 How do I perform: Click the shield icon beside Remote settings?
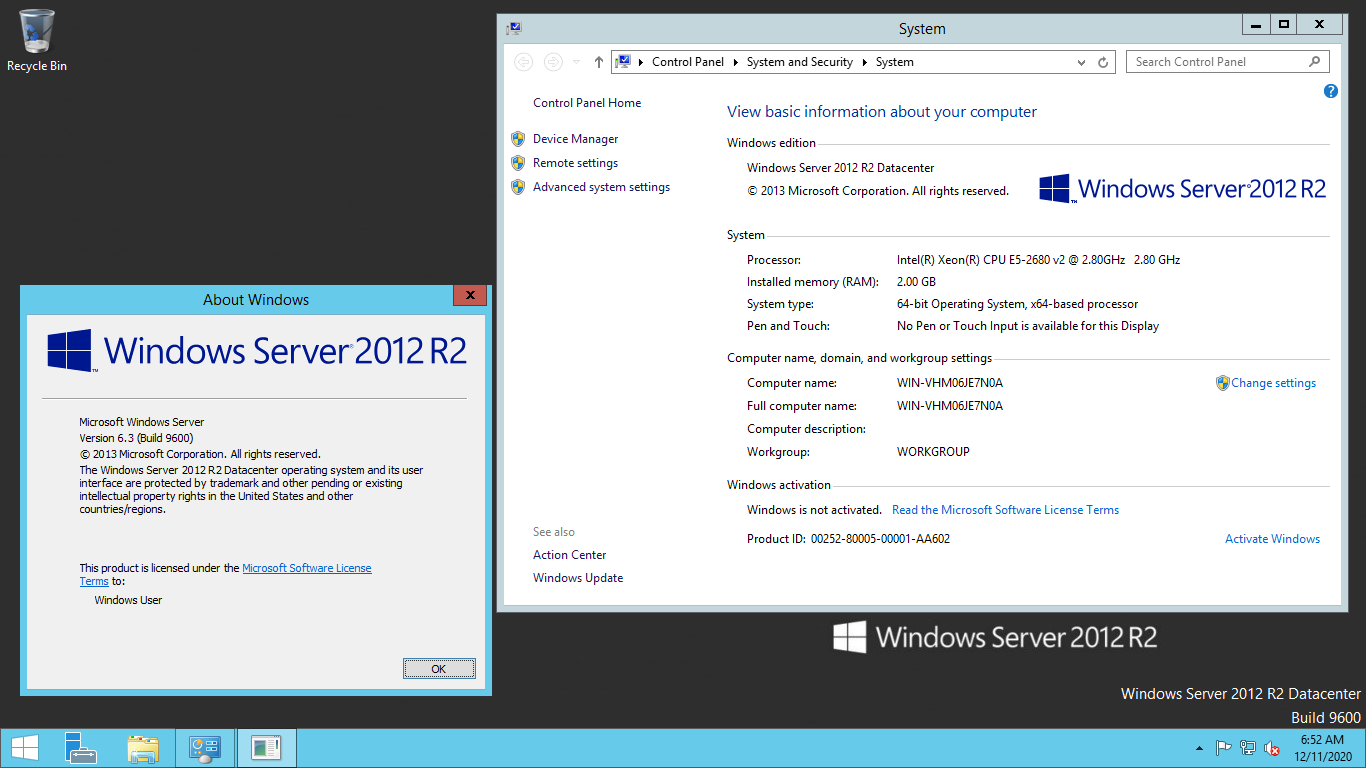[x=518, y=163]
